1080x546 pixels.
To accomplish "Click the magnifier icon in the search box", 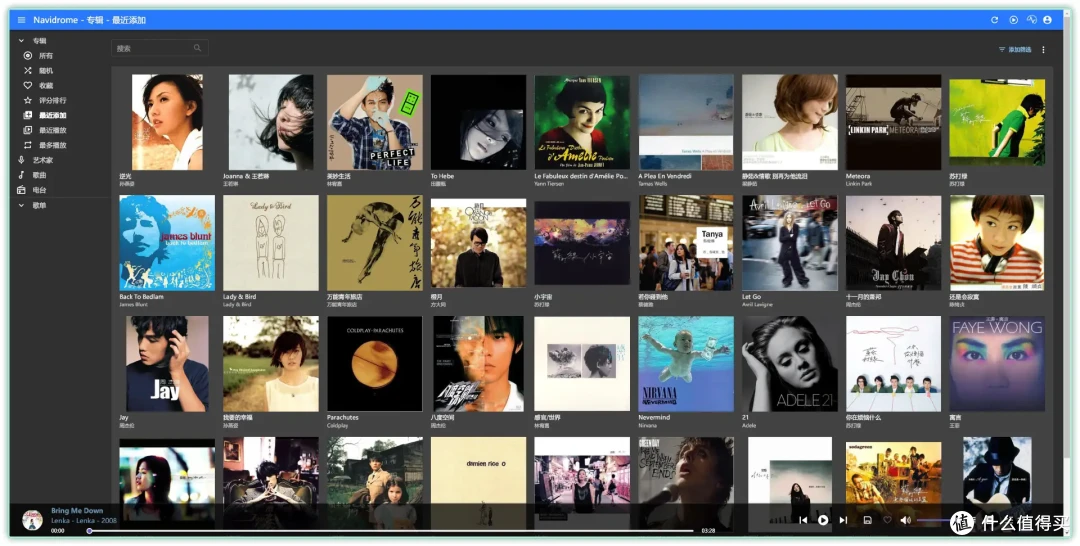I will click(x=198, y=48).
